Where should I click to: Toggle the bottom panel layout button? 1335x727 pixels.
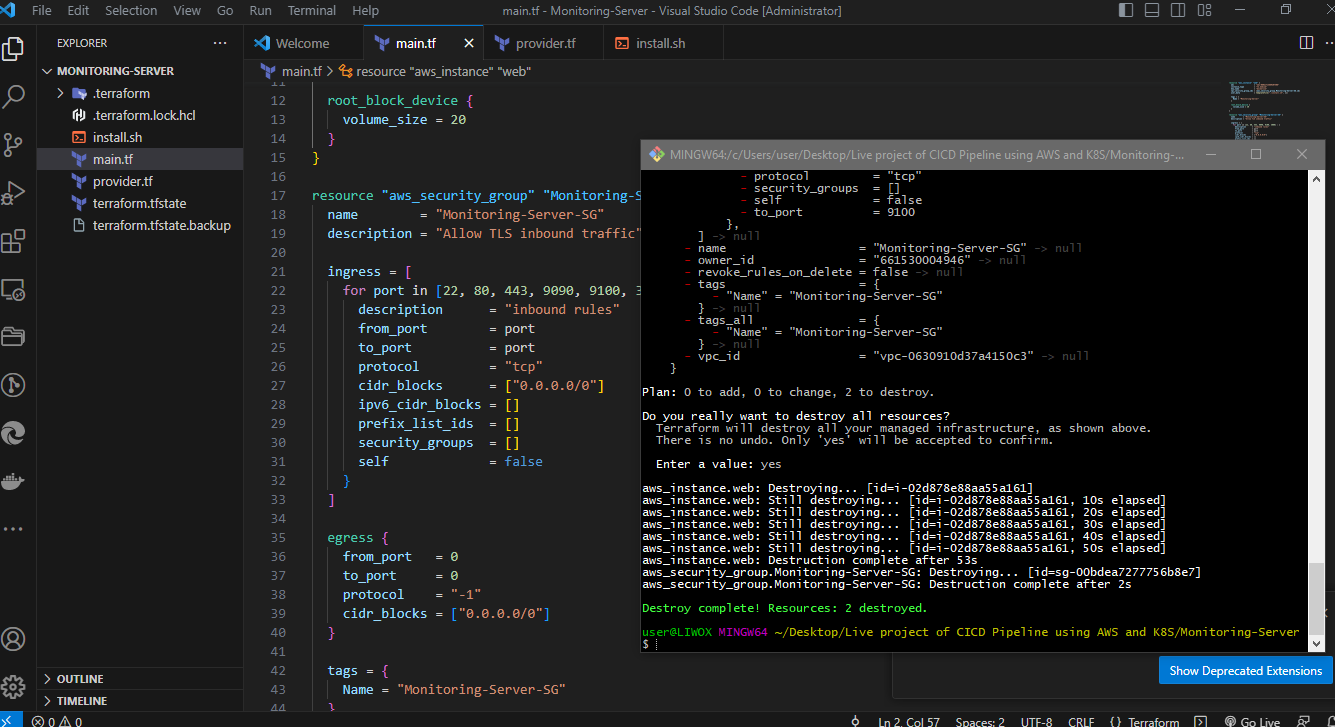coord(1151,11)
